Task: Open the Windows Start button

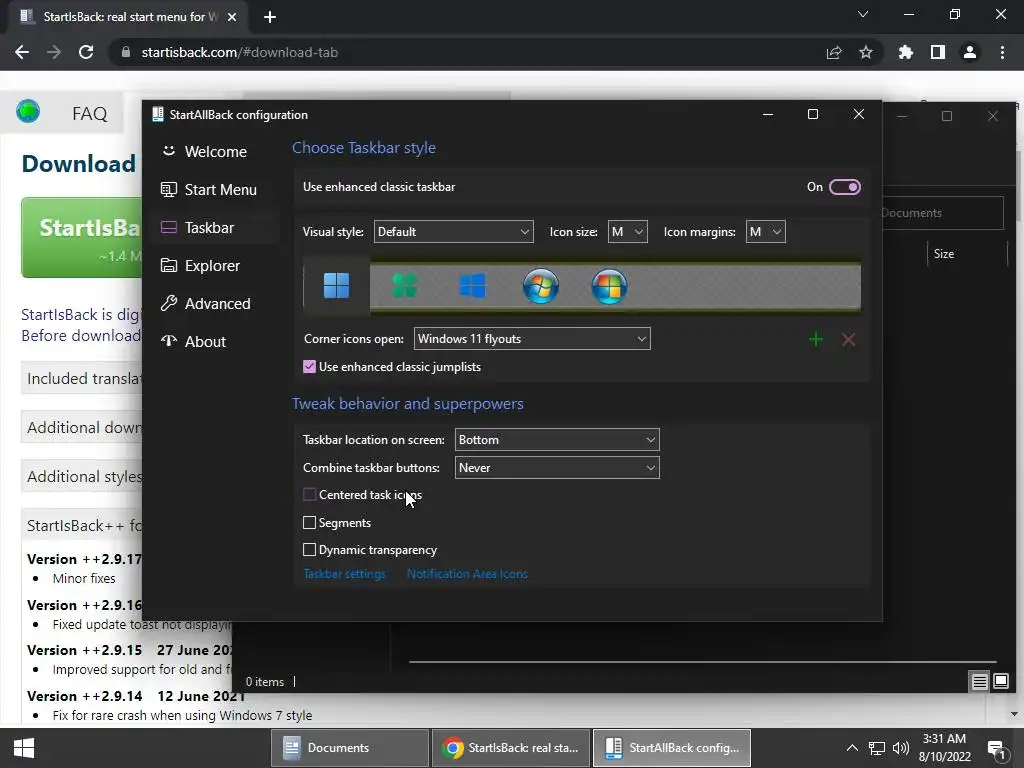Action: (24, 748)
